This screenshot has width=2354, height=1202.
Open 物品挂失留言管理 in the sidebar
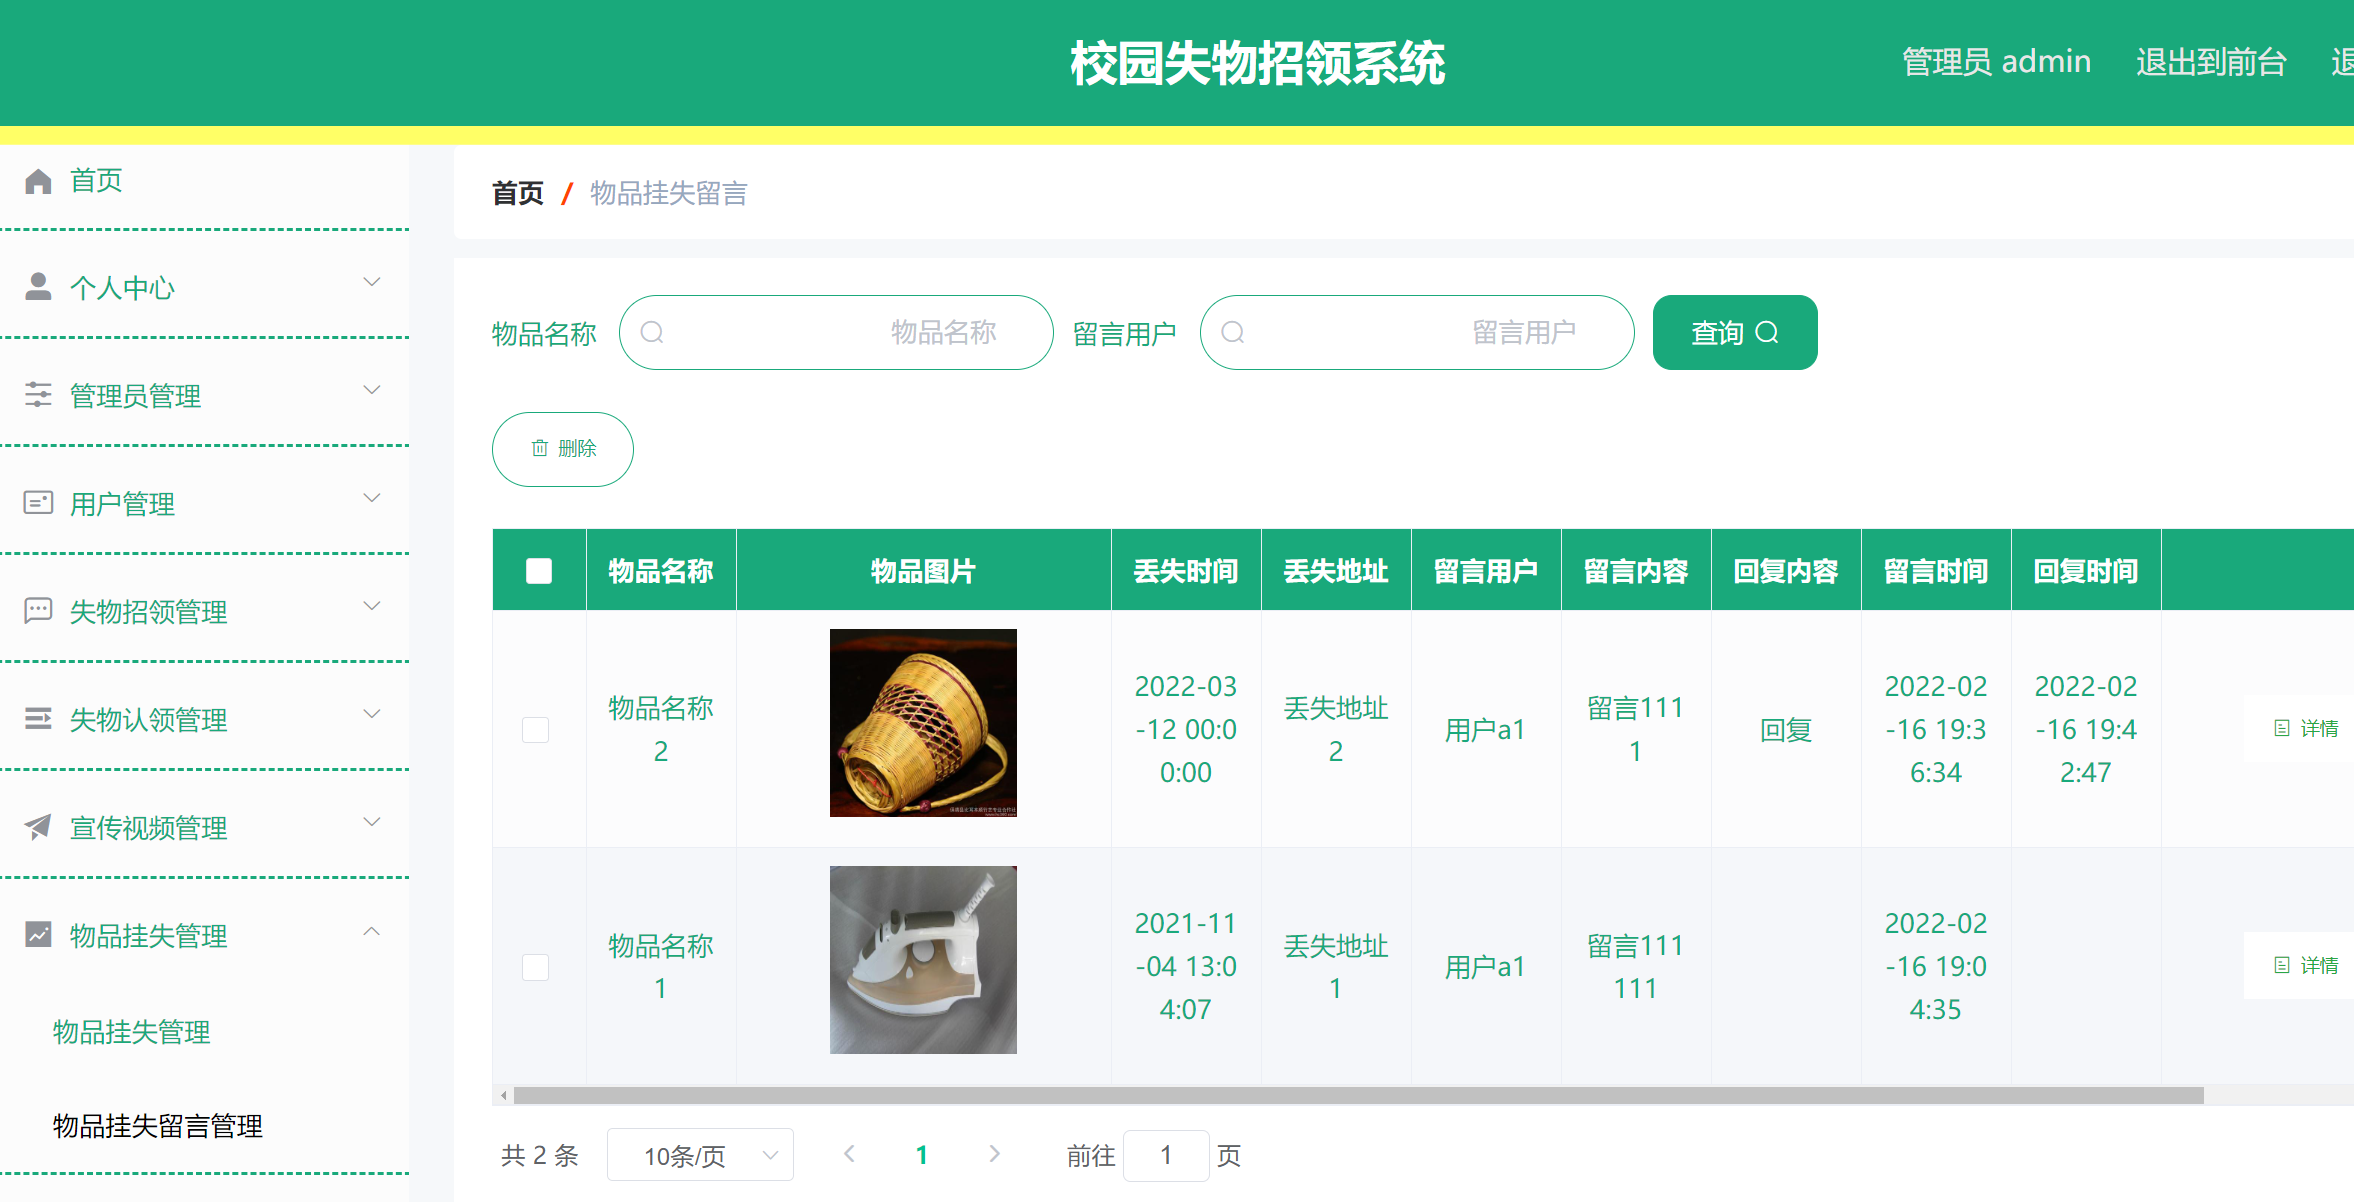(157, 1126)
